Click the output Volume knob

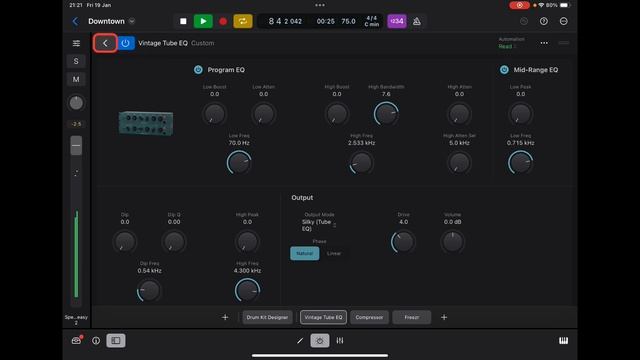tap(452, 242)
